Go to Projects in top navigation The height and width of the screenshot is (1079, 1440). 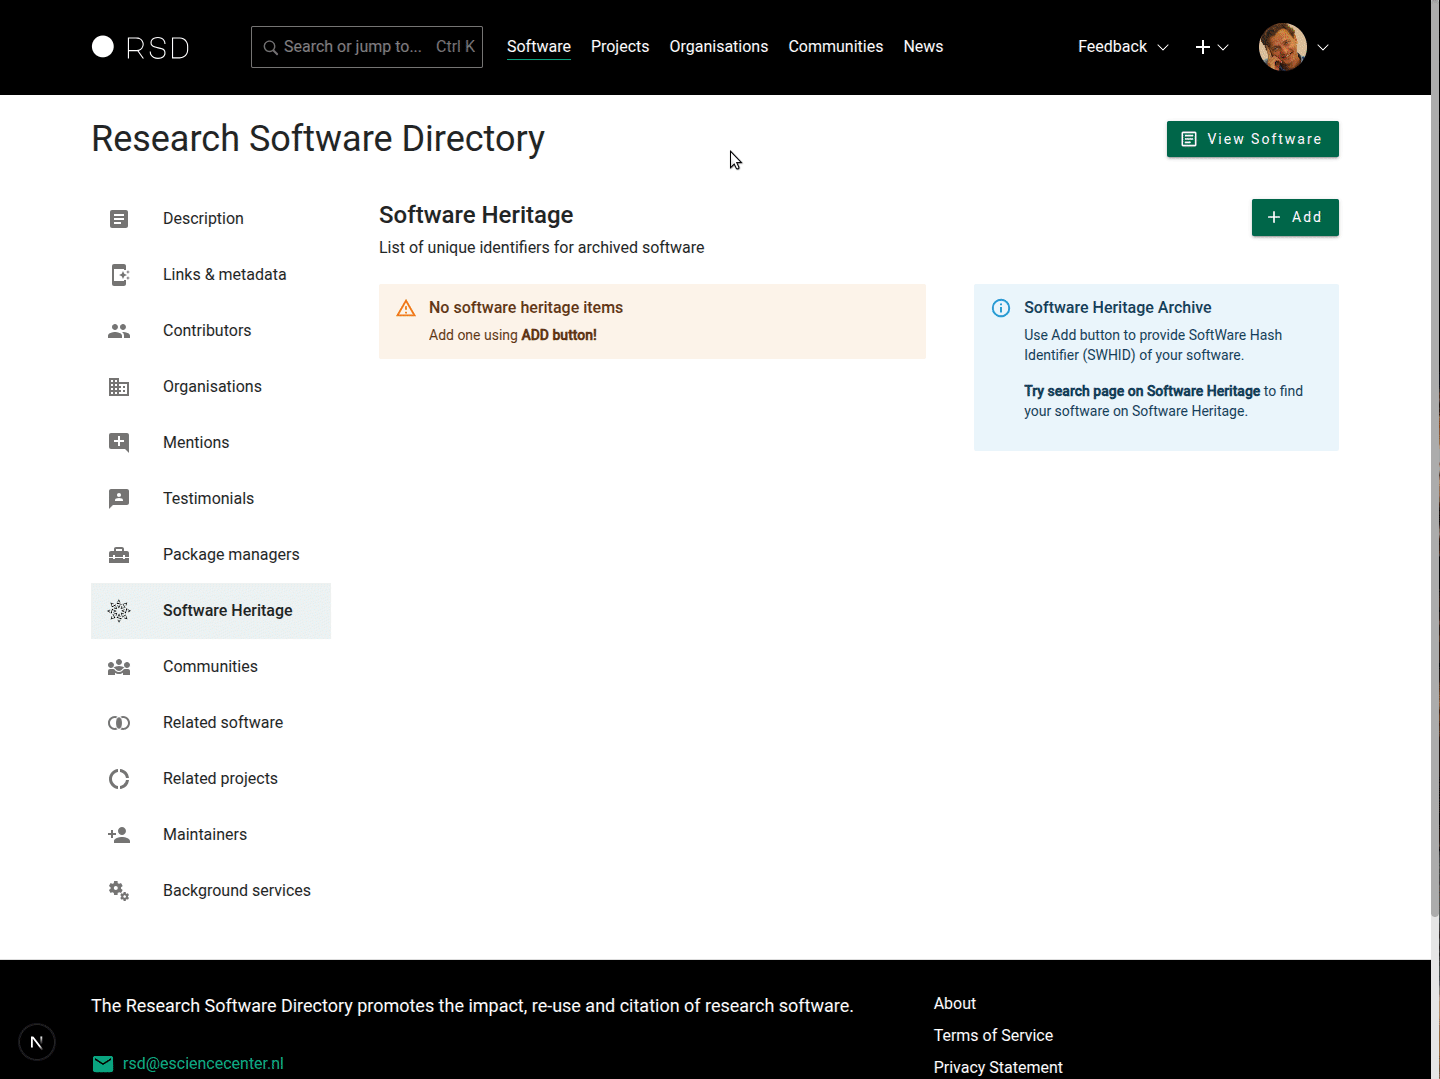[x=619, y=47]
